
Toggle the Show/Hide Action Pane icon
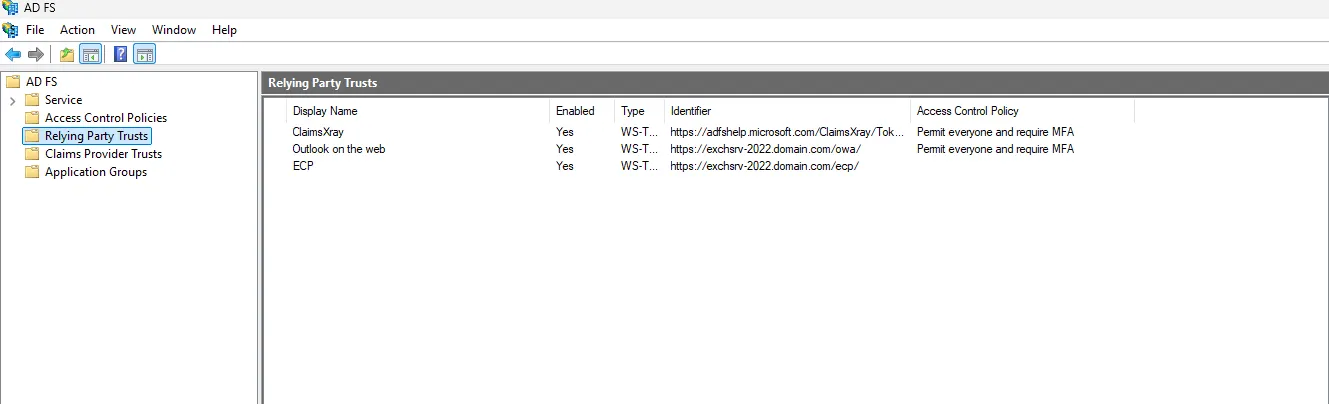click(145, 54)
